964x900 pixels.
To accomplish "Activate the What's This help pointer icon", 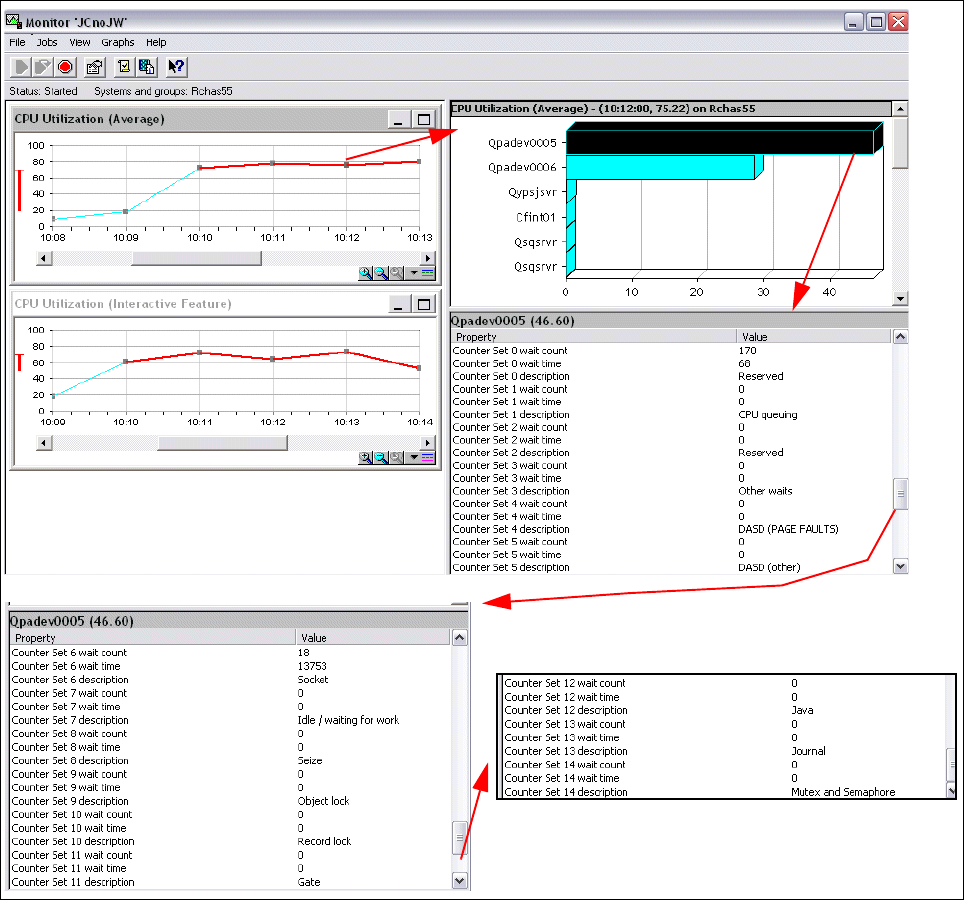I will tap(176, 66).
